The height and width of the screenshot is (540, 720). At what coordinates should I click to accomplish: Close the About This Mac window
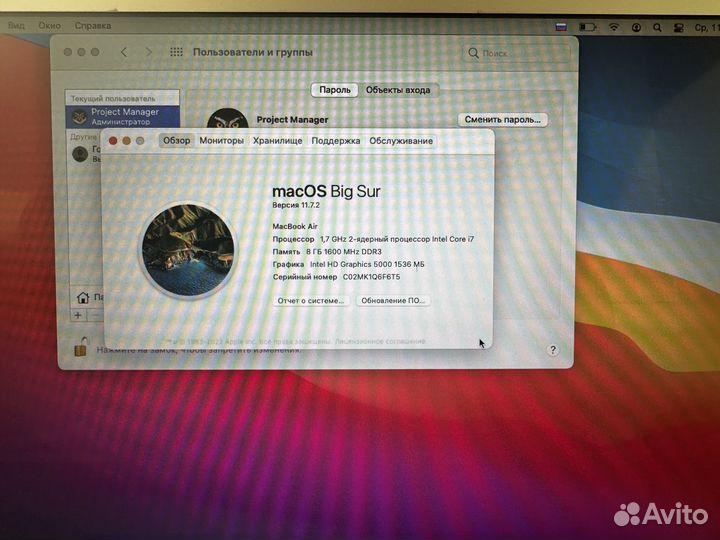(x=113, y=141)
